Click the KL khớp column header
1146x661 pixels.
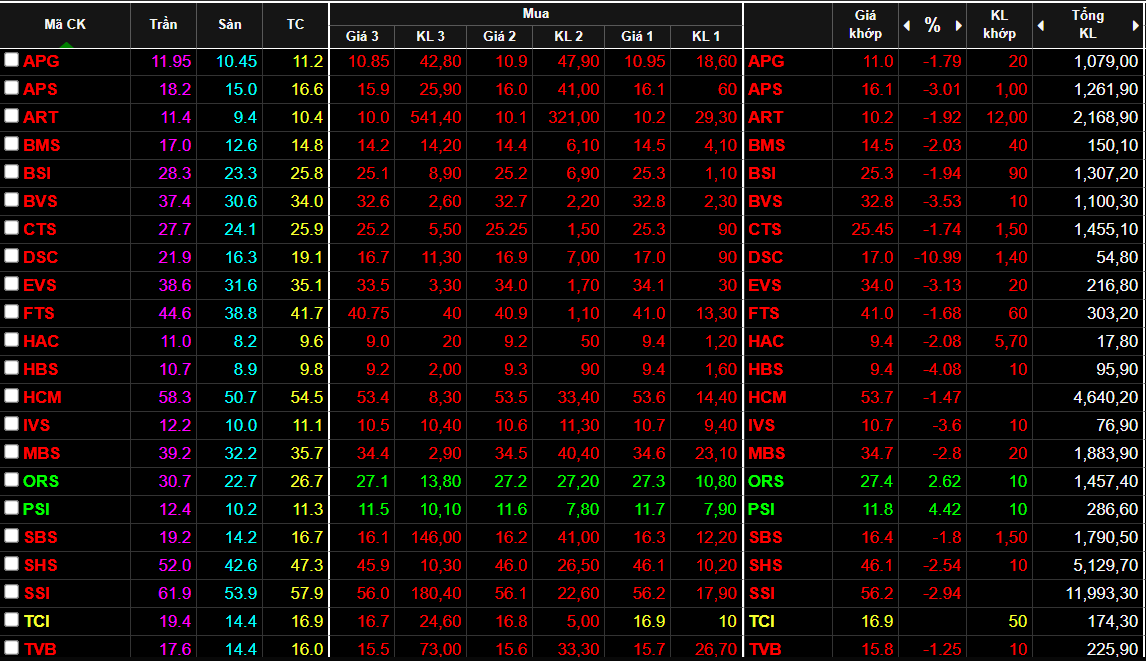tap(999, 24)
